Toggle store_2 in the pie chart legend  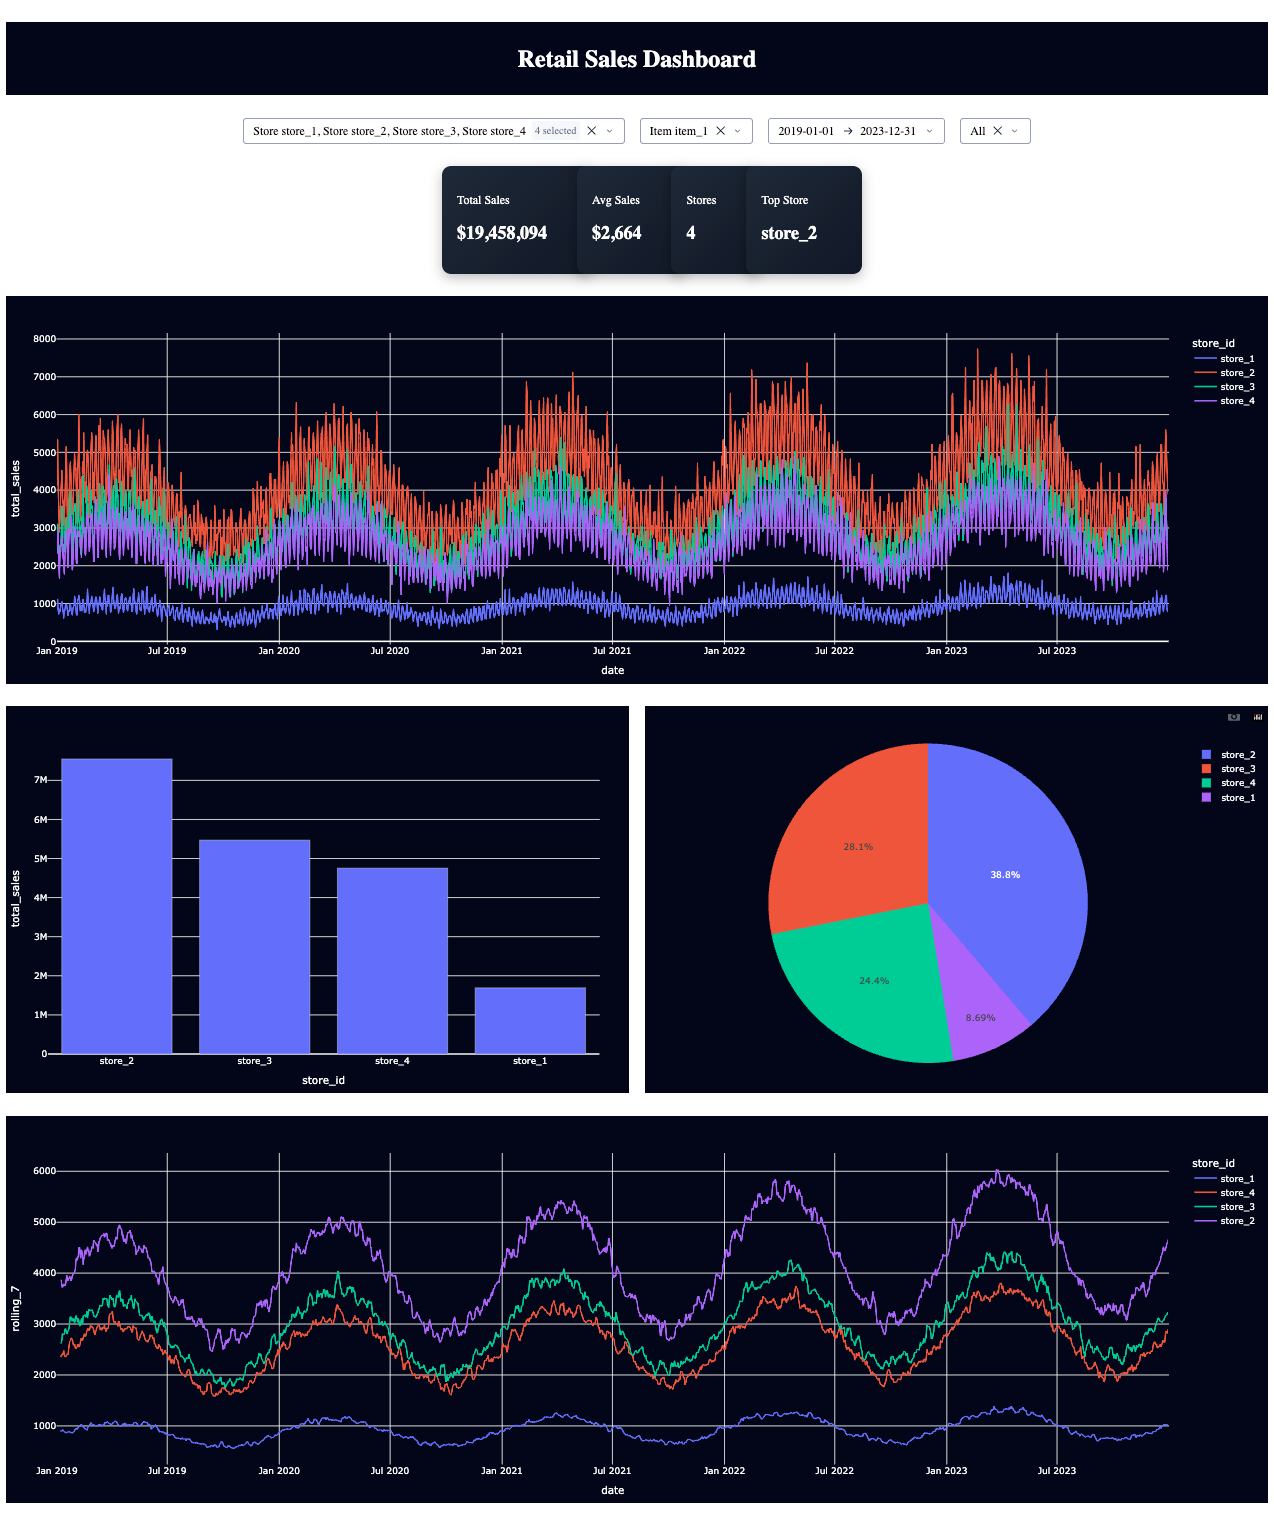point(1228,755)
